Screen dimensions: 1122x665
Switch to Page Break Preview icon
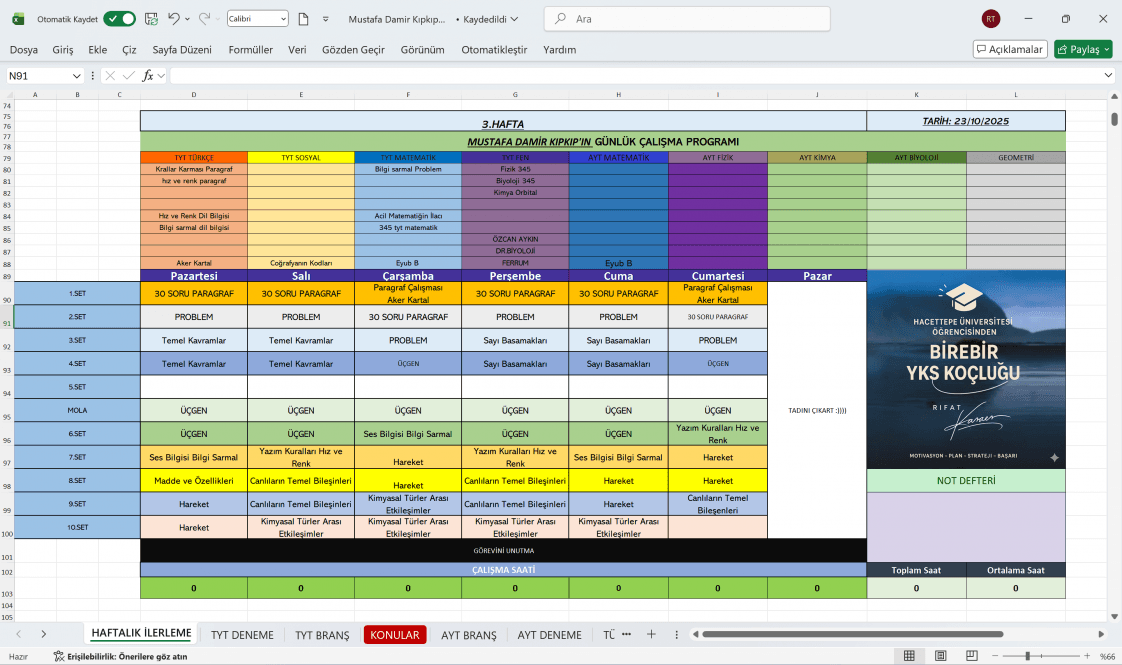coord(971,656)
